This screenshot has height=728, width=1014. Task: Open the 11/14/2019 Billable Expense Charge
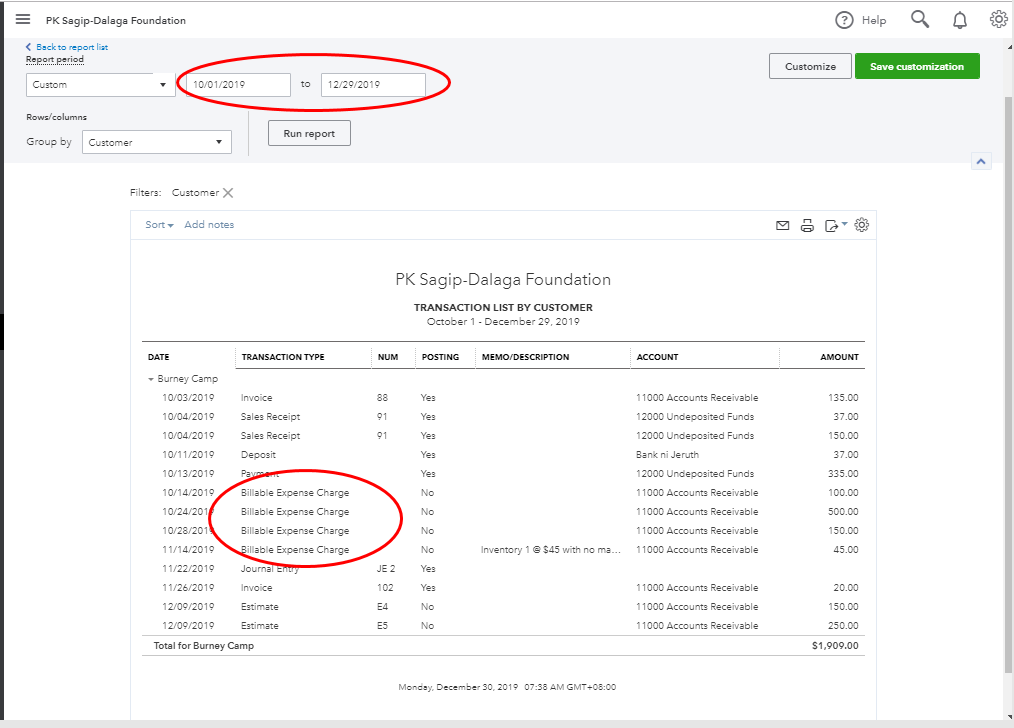[295, 550]
